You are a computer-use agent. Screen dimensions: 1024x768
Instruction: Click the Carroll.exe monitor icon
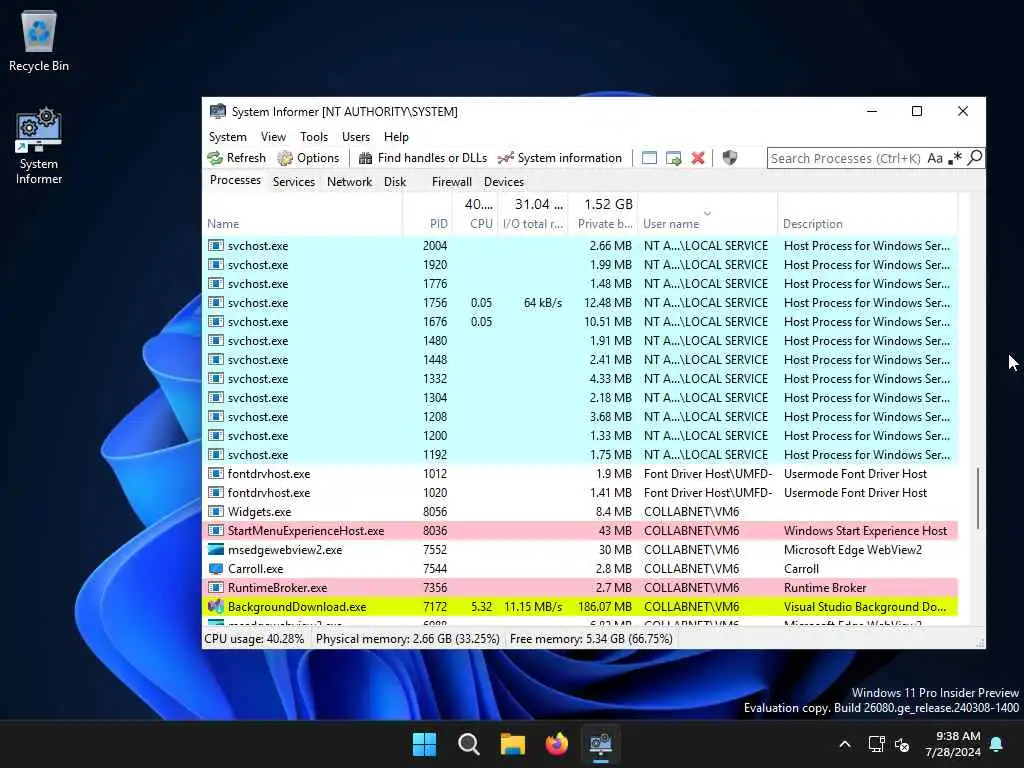[216, 569]
